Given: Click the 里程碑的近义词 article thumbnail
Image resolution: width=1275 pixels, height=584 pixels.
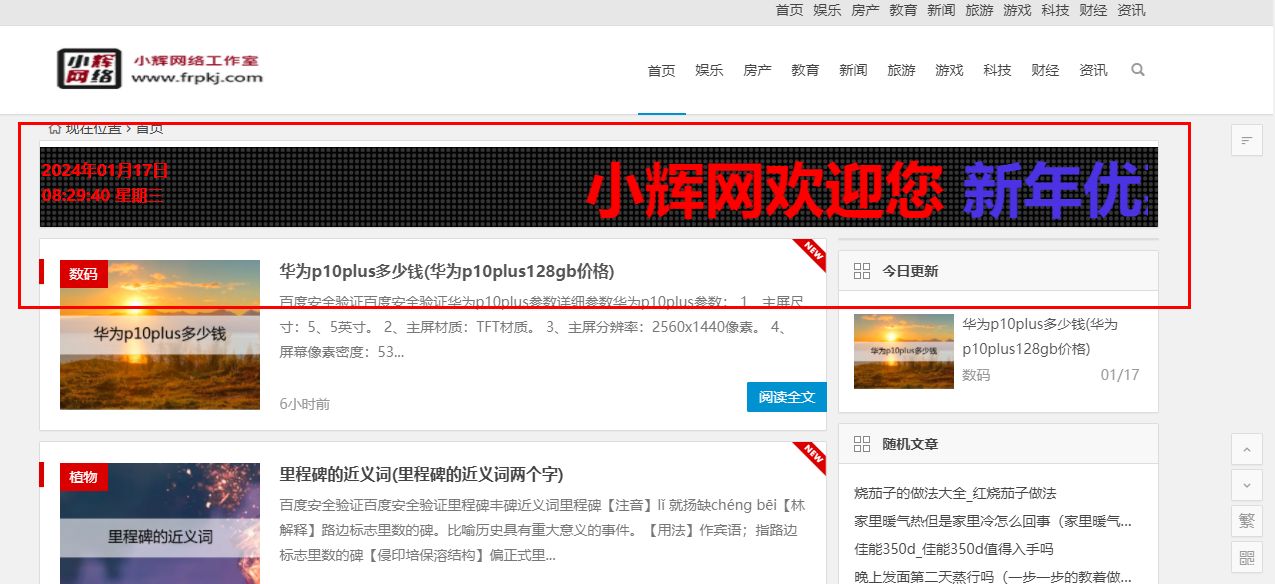Looking at the screenshot, I should 160,523.
